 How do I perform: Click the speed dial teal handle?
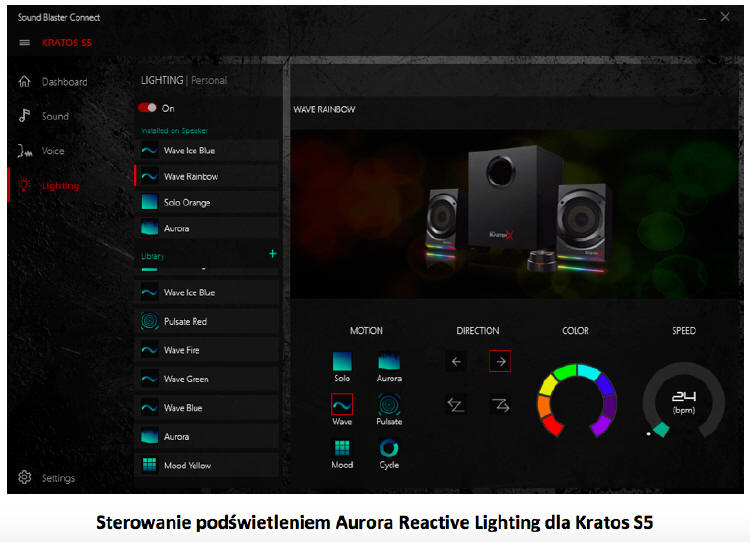661,430
